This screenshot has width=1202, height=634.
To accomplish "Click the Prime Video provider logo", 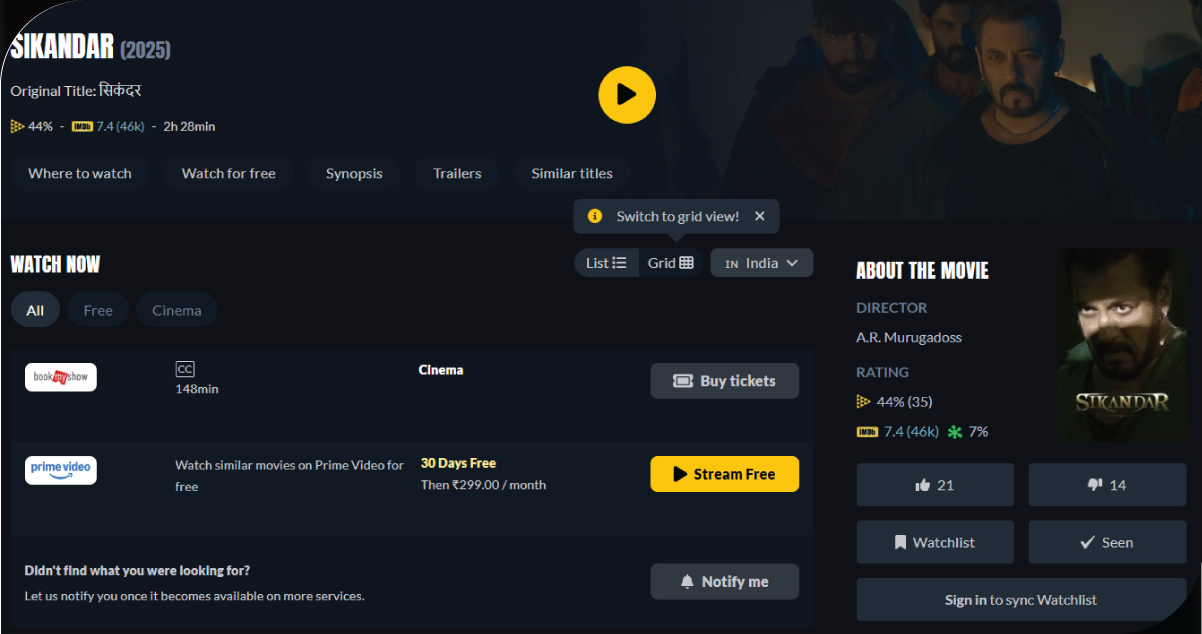I will [x=61, y=470].
